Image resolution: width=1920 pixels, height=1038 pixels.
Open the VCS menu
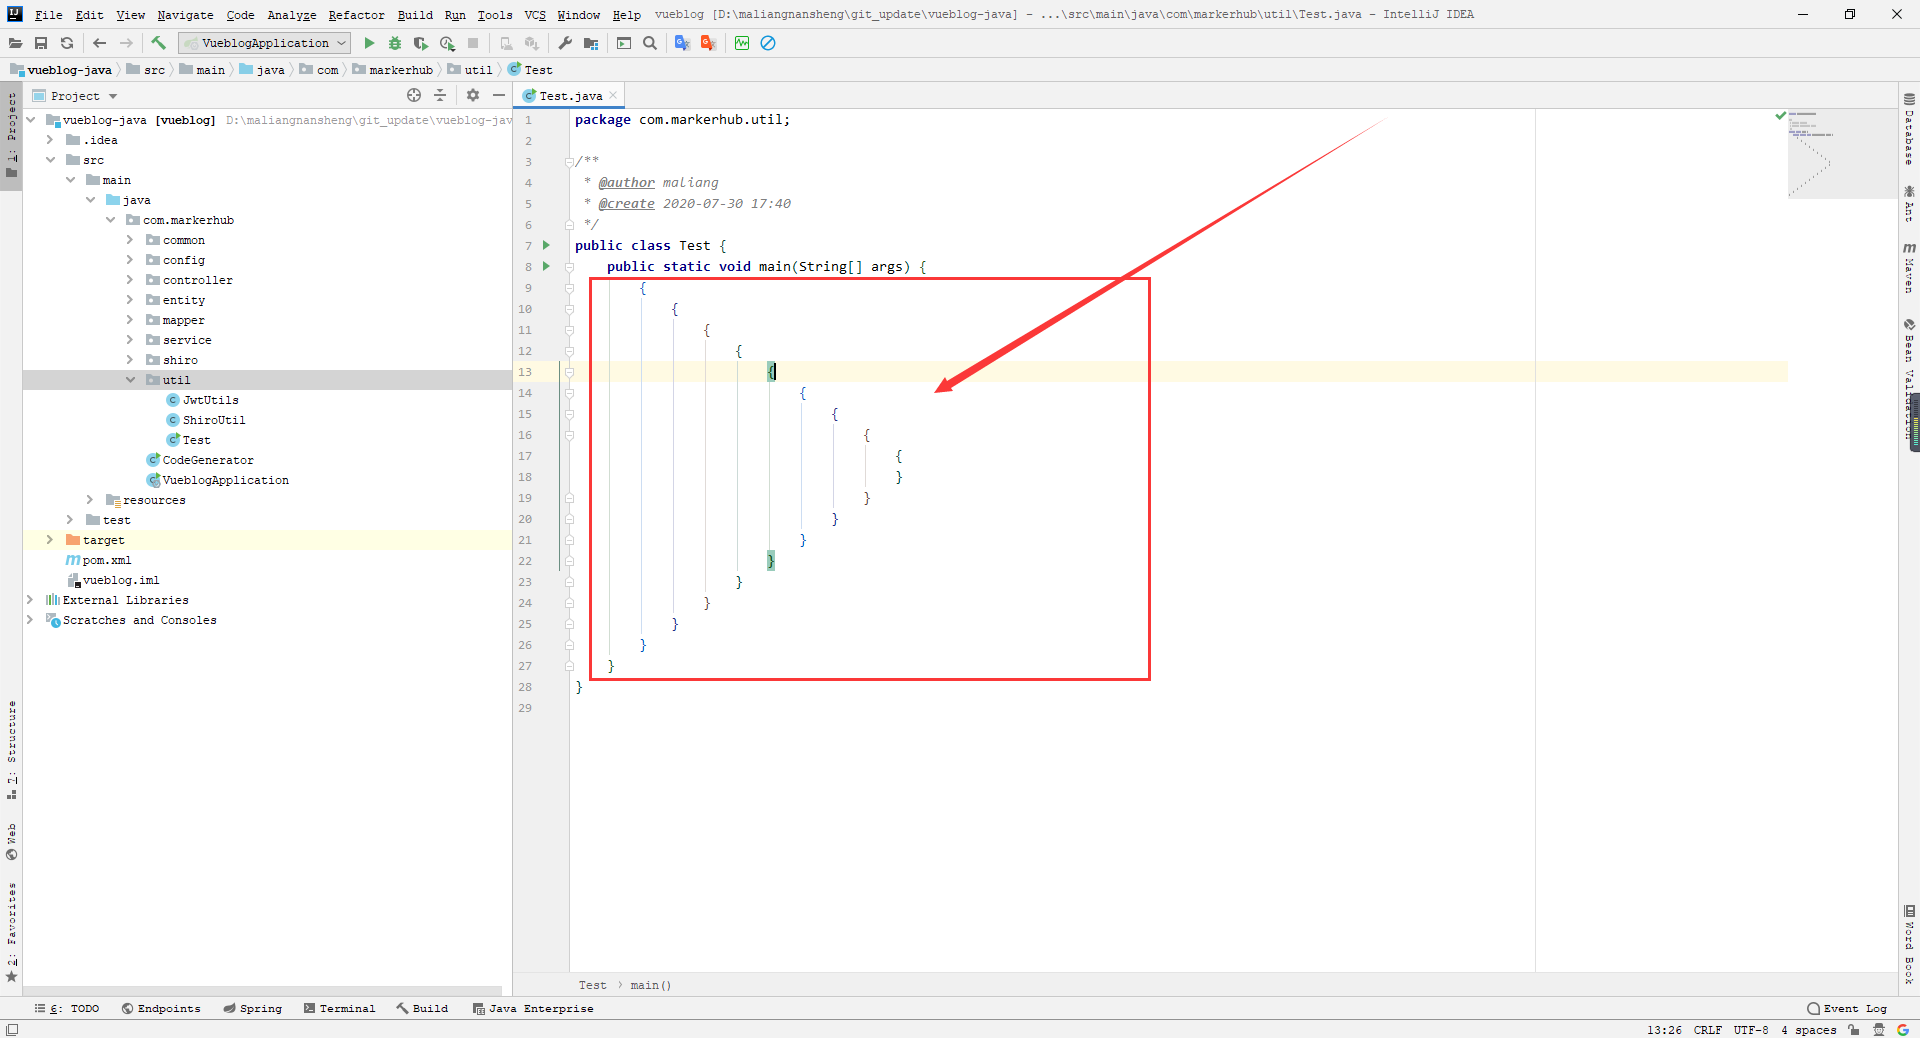tap(535, 15)
